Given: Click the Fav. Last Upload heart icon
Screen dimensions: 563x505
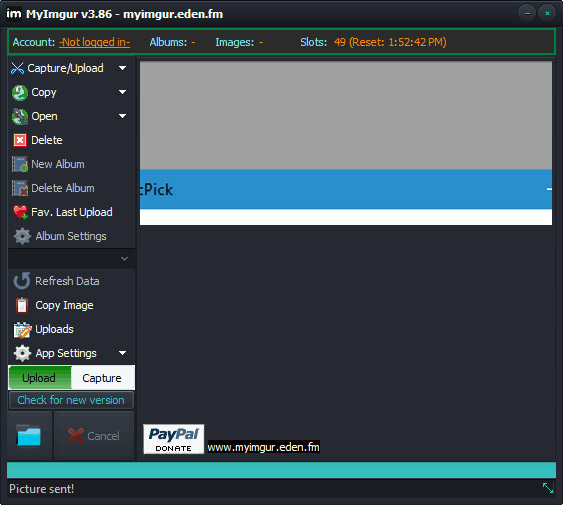Looking at the screenshot, I should pos(20,212).
